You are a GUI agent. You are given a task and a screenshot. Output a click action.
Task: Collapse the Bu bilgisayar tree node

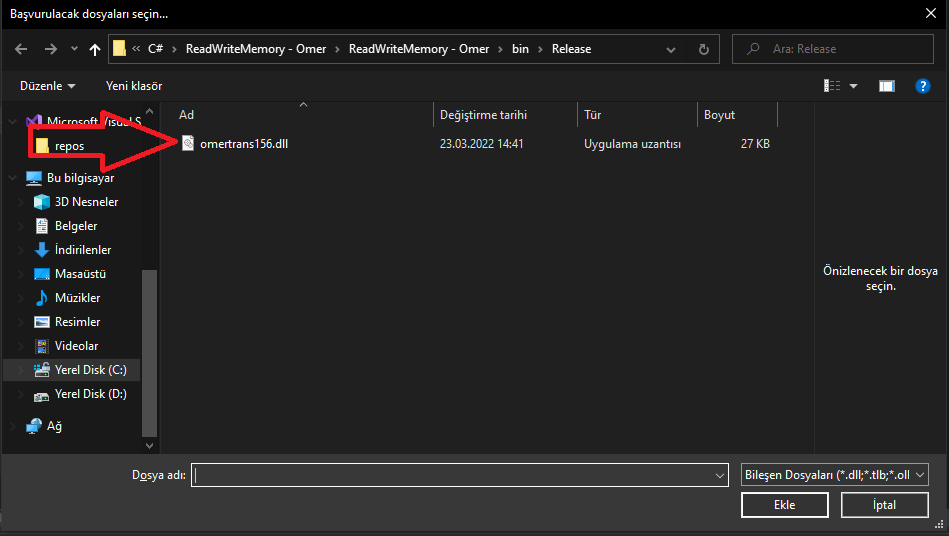pyautogui.click(x=12, y=178)
